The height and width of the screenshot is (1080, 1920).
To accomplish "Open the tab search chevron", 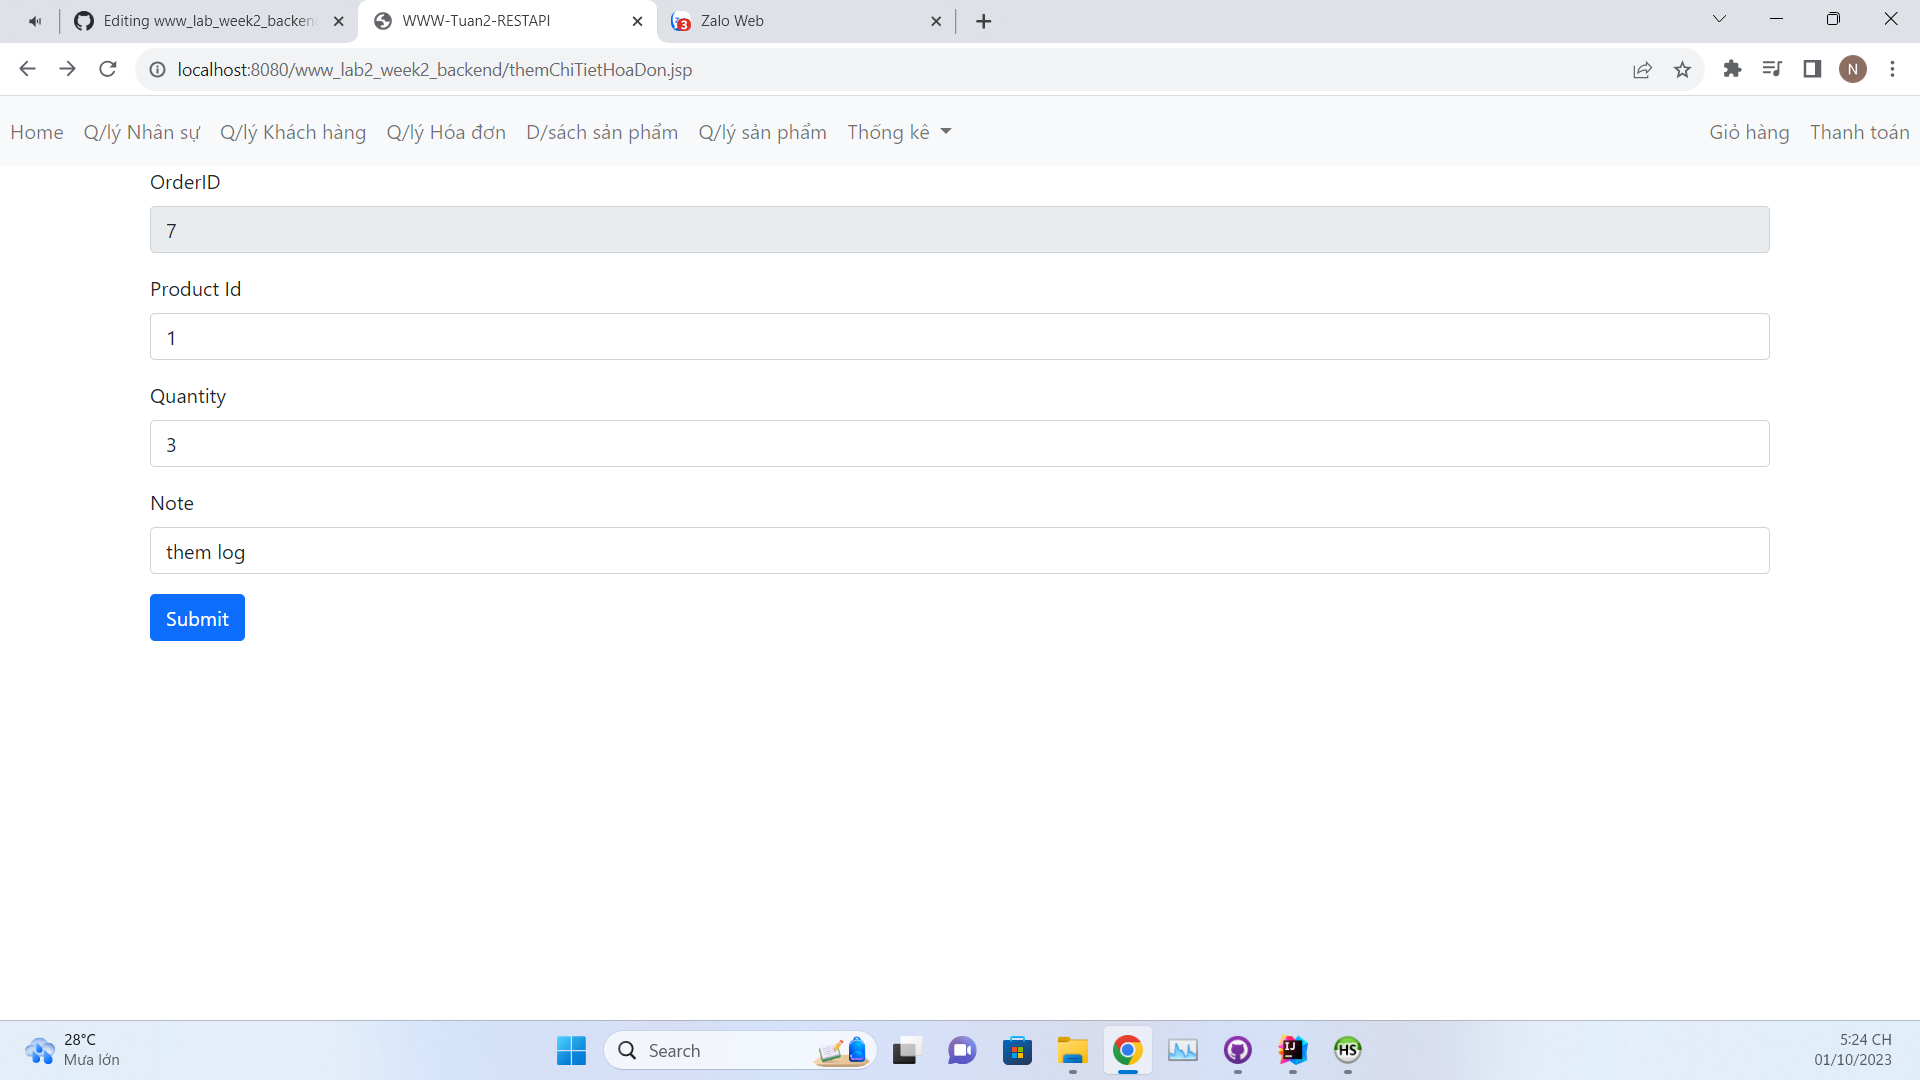I will click(1720, 19).
